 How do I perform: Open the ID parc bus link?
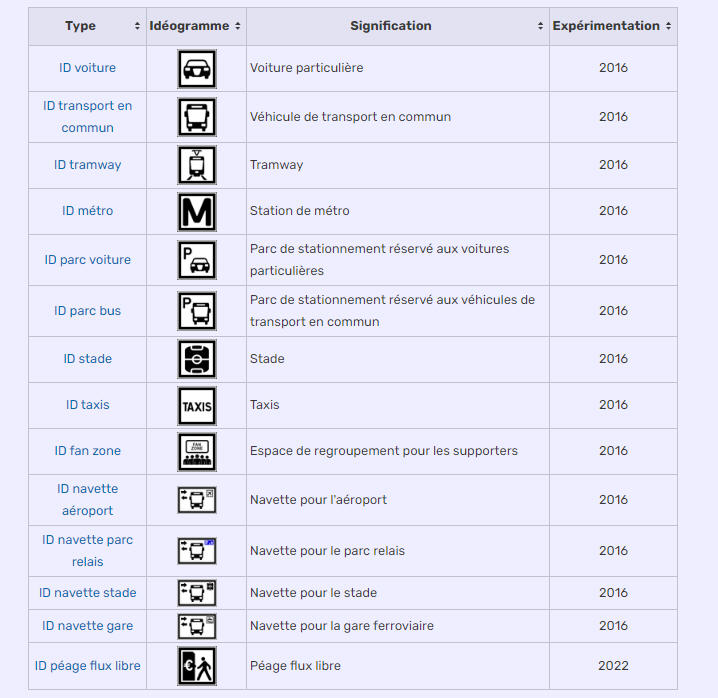click(x=87, y=311)
